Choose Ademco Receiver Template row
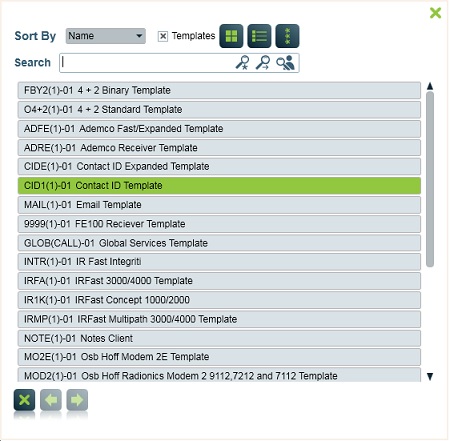The height and width of the screenshot is (441, 450). pyautogui.click(x=219, y=148)
